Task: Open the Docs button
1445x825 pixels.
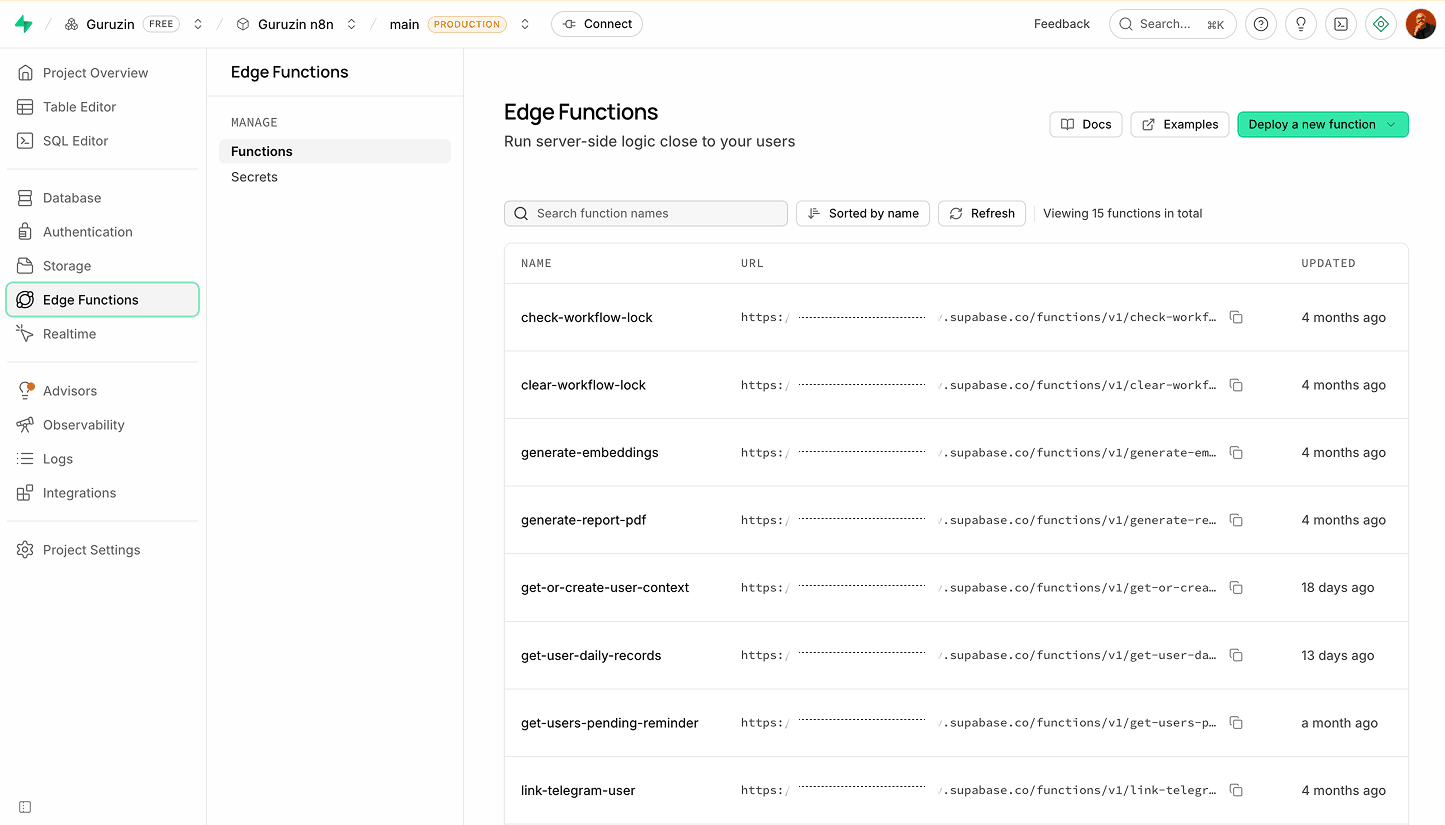Action: point(1086,124)
